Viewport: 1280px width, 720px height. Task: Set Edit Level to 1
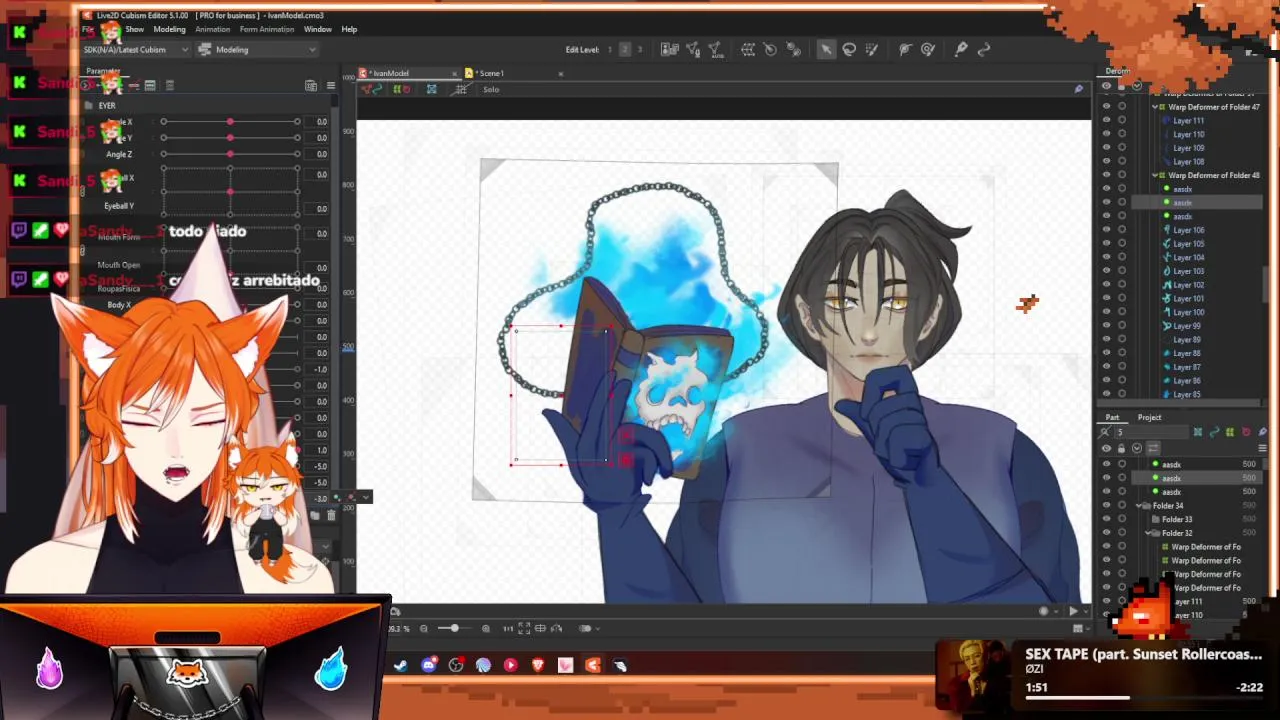click(x=610, y=49)
